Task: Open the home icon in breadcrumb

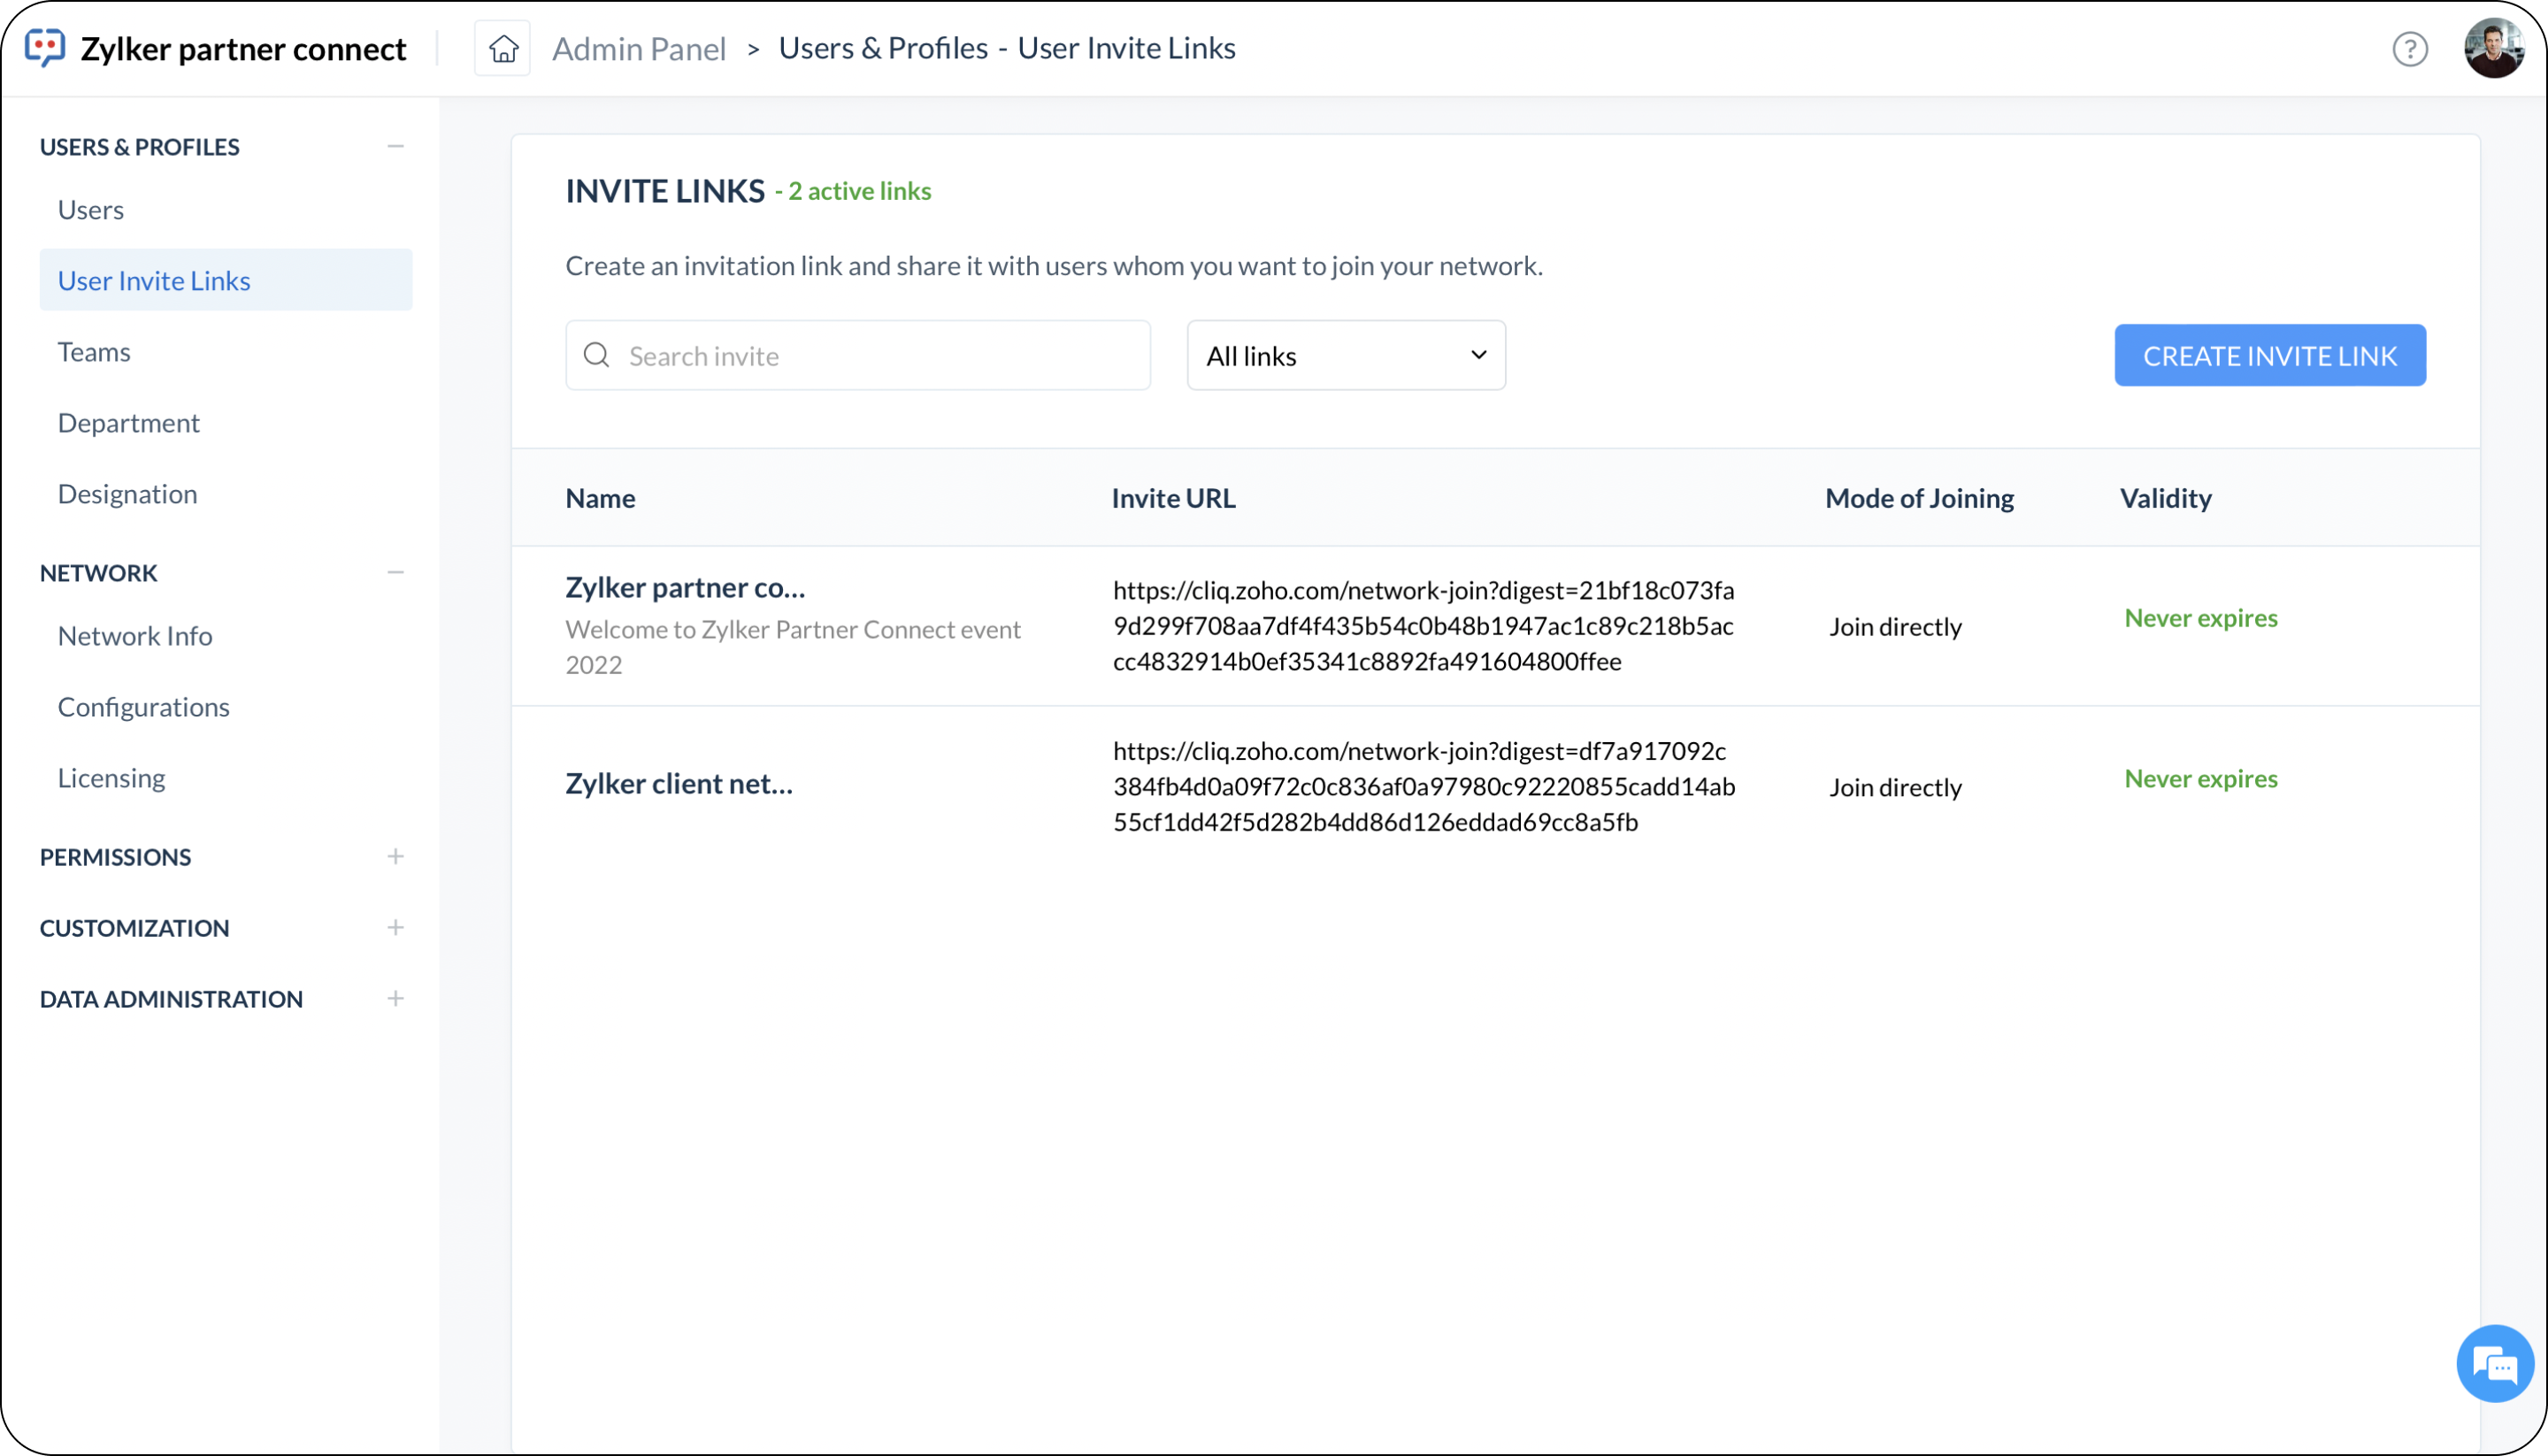Action: coord(503,48)
